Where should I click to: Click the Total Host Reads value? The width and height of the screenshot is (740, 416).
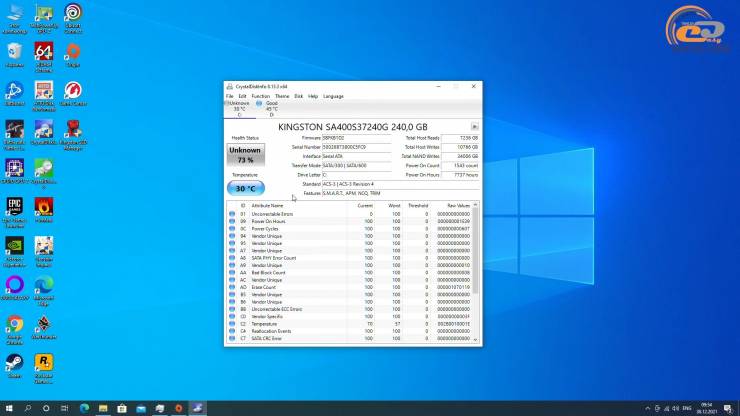click(461, 138)
